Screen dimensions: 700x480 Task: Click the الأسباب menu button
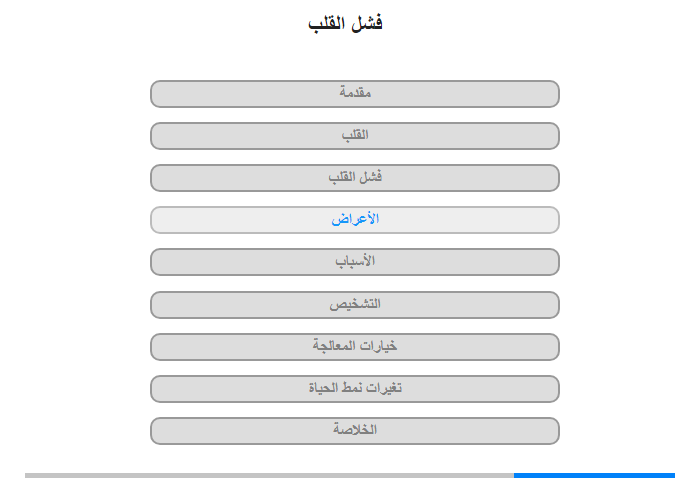pos(355,262)
